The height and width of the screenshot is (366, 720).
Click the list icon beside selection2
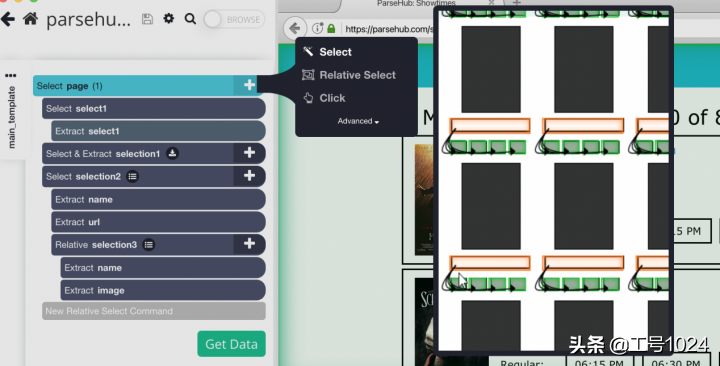132,176
